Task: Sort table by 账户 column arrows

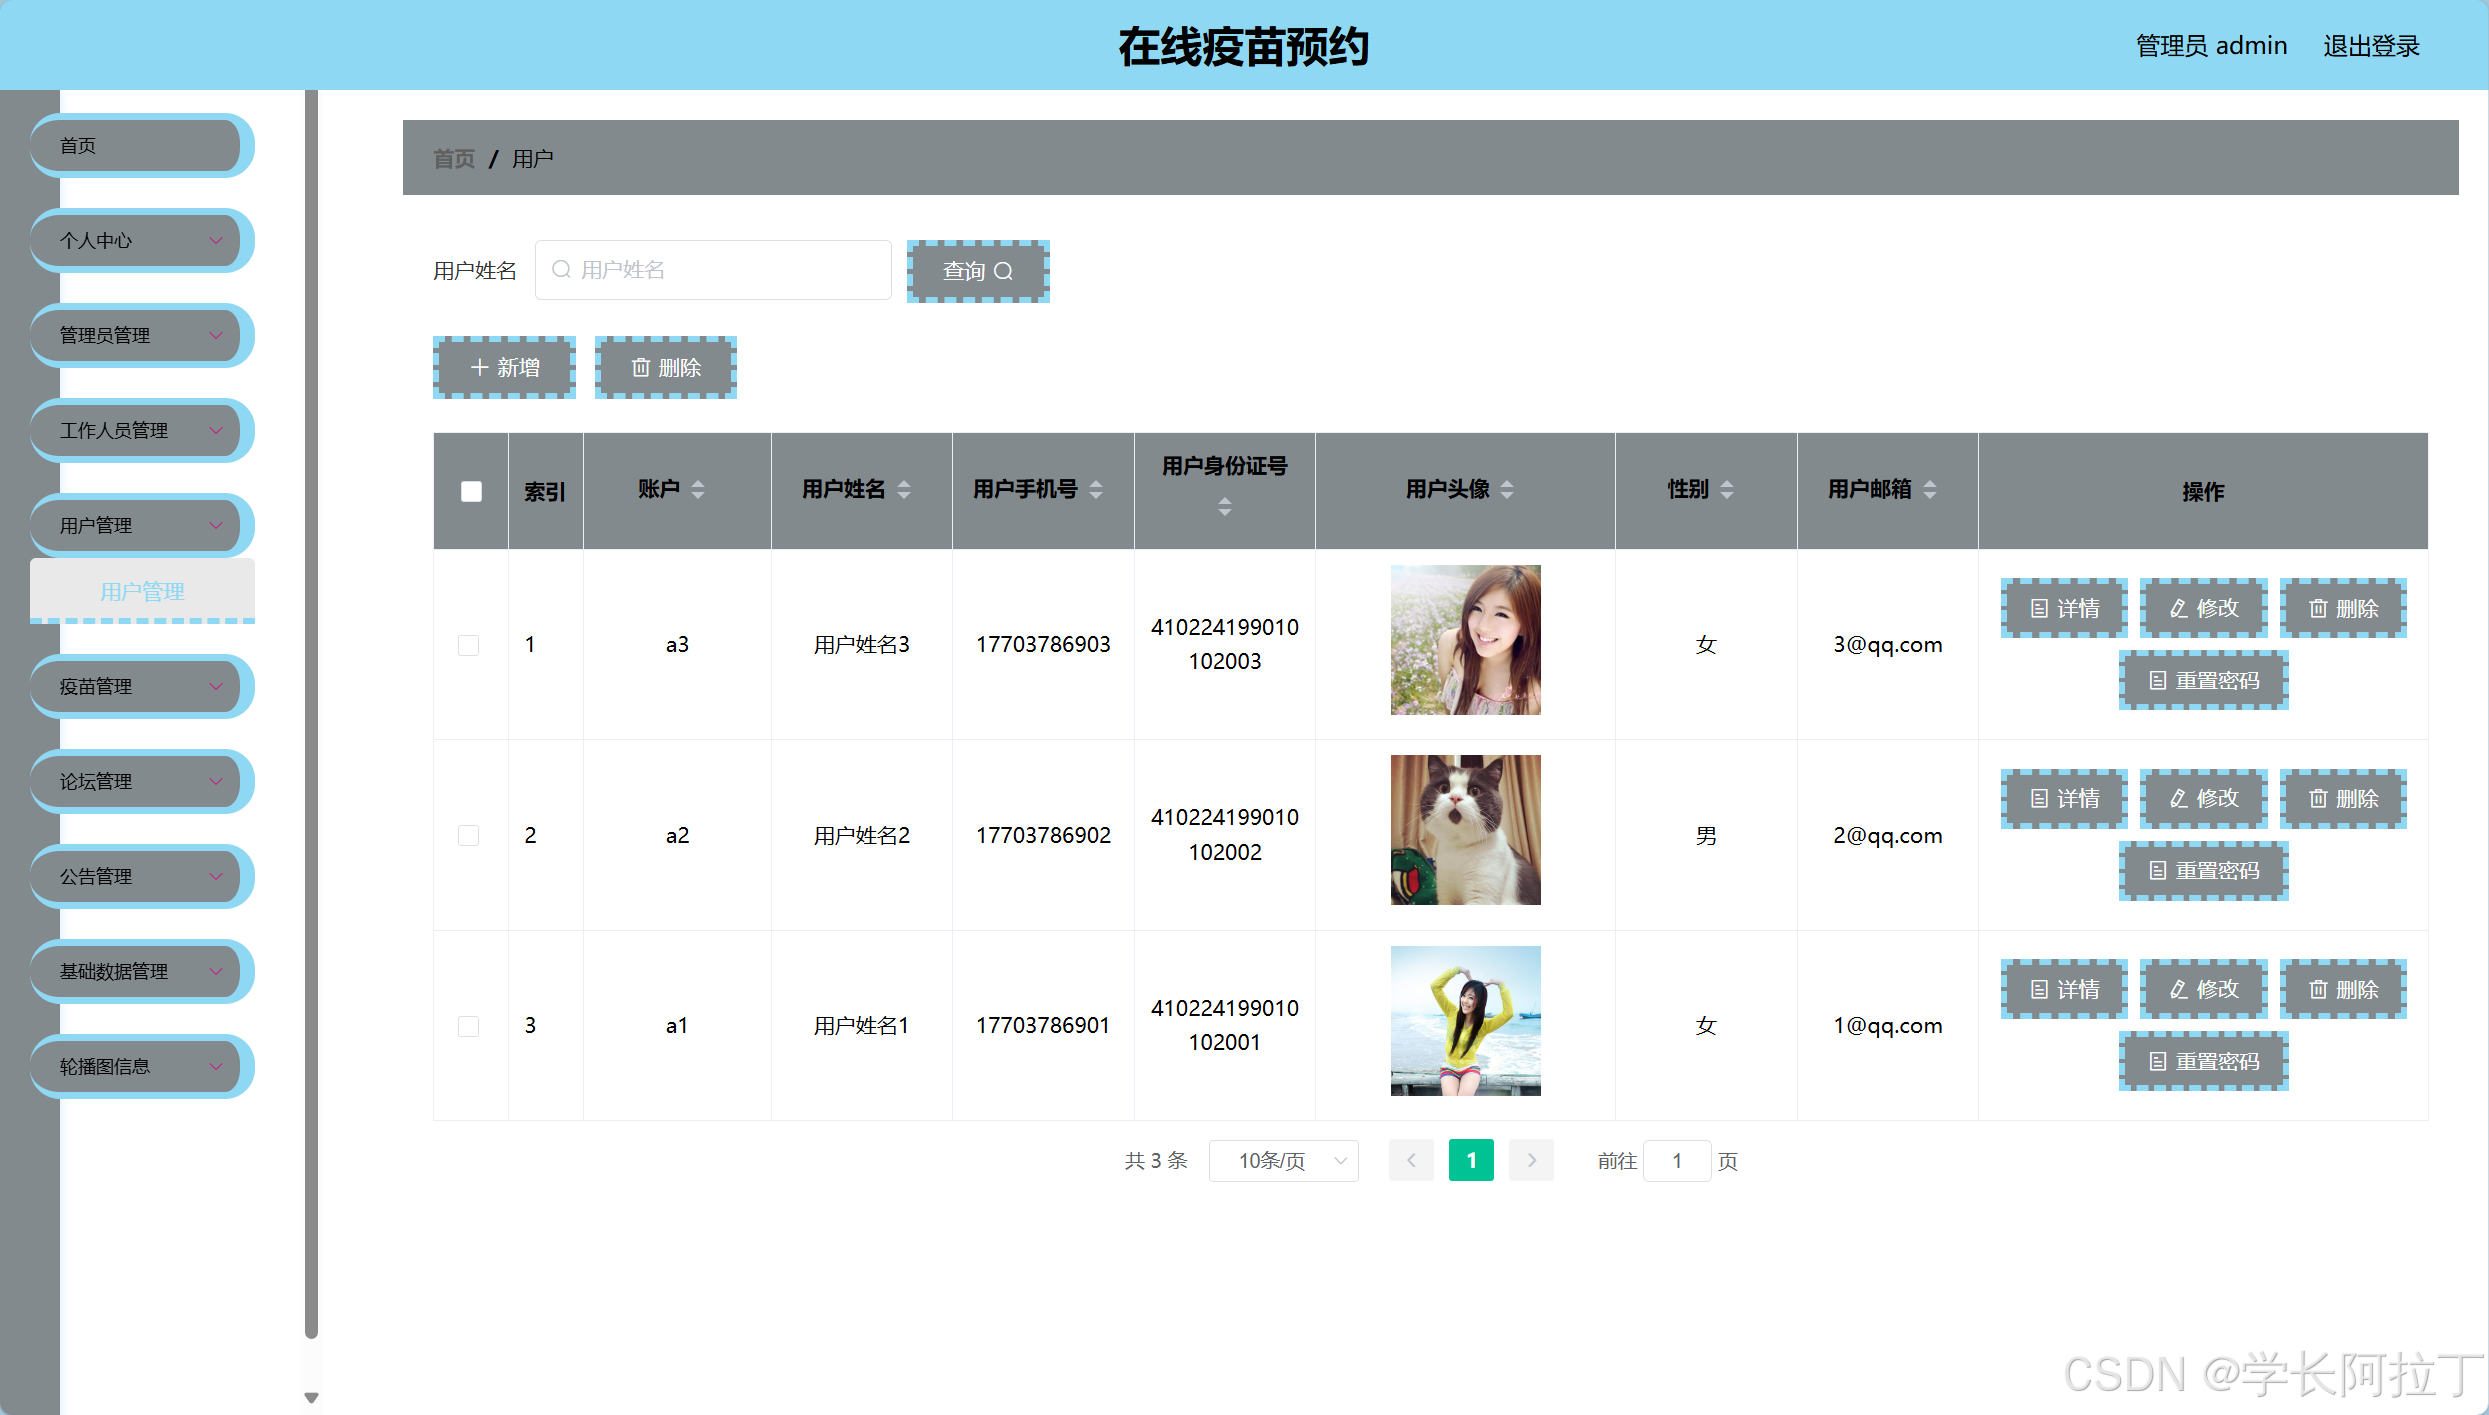Action: (698, 490)
